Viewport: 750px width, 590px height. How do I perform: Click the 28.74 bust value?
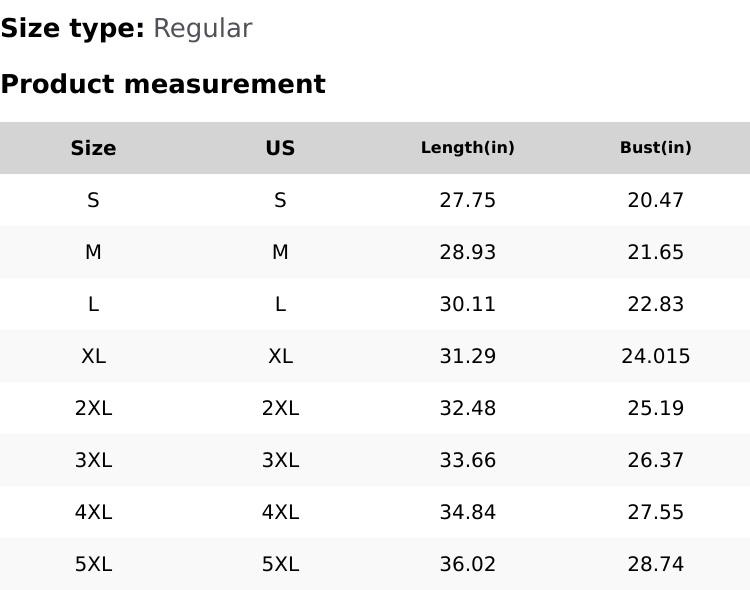tap(655, 564)
